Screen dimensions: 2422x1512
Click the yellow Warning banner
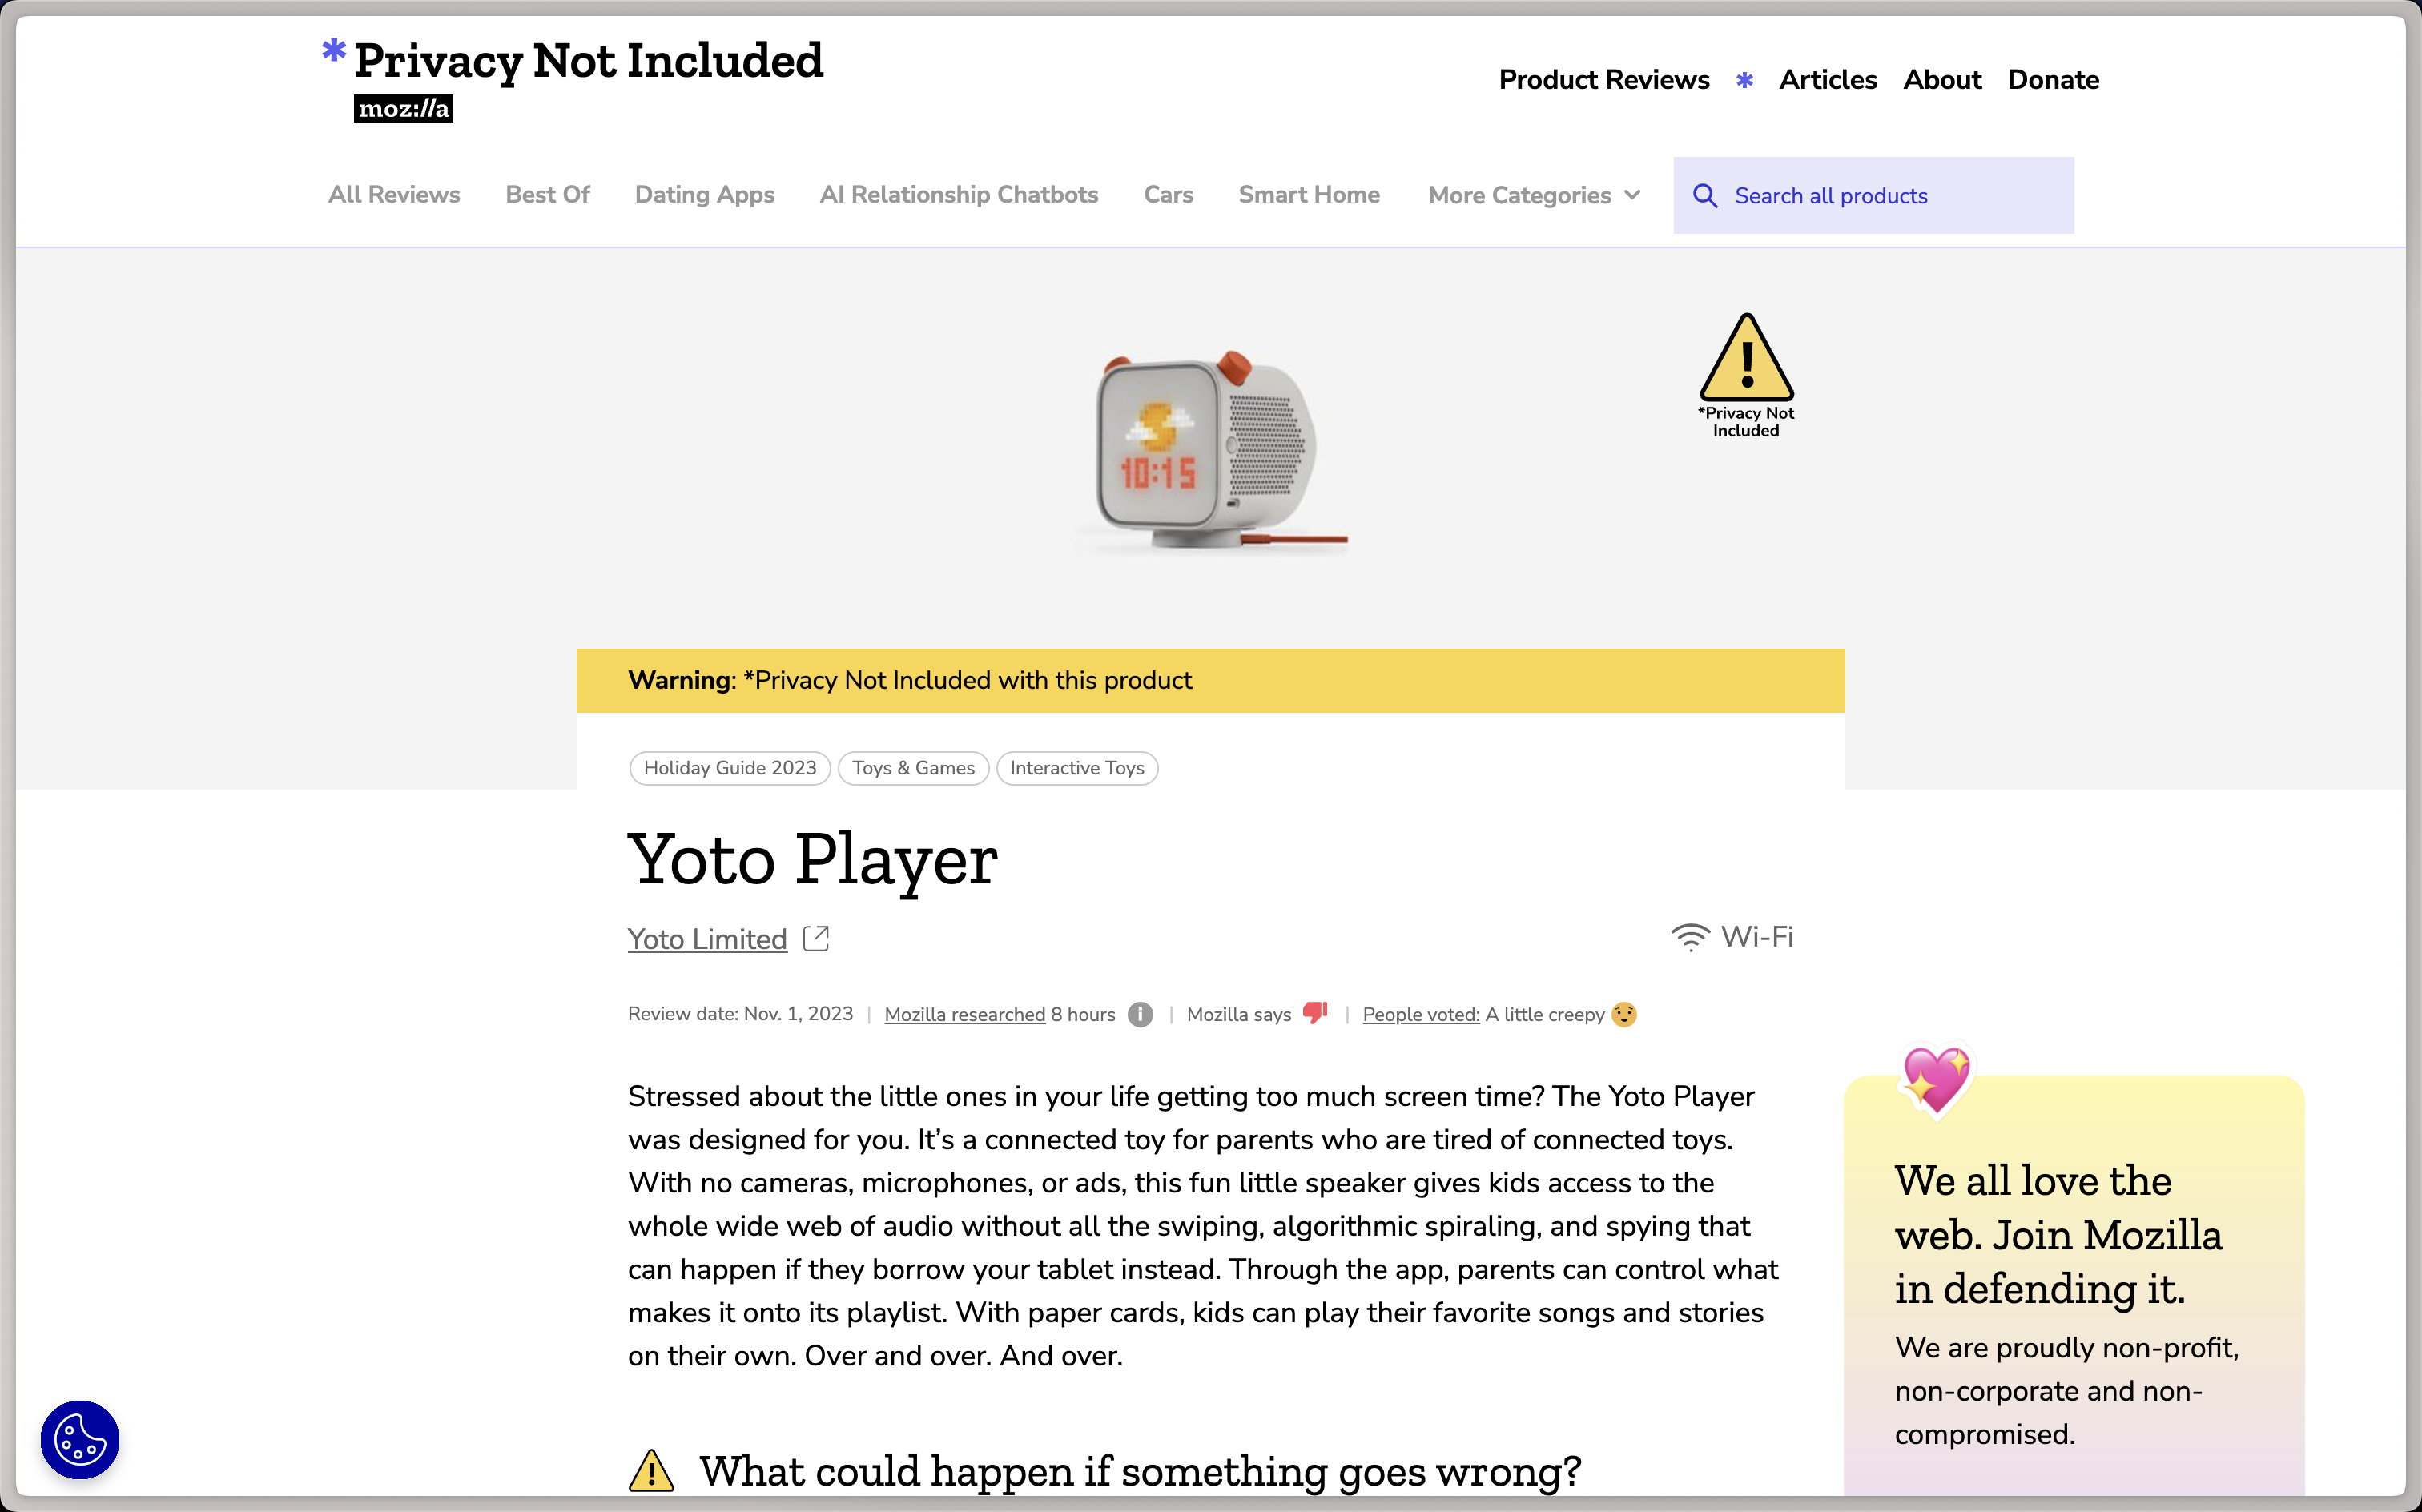(1210, 680)
